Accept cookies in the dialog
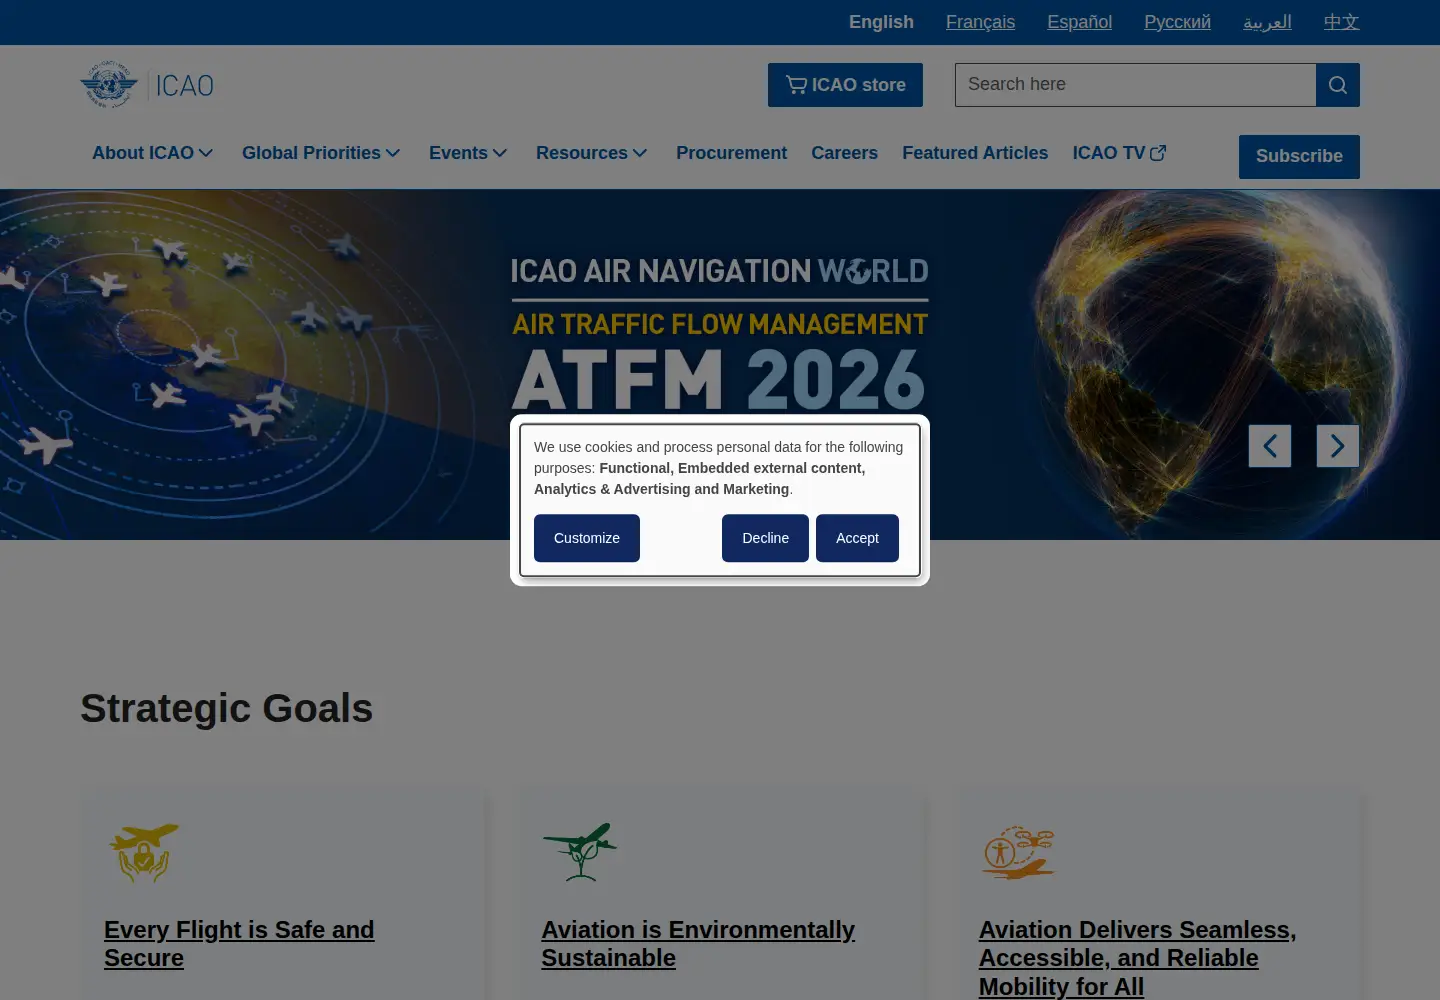The width and height of the screenshot is (1440, 1000). point(857,538)
